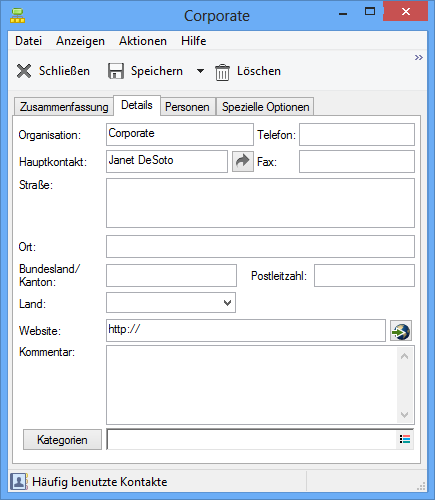This screenshot has width=435, height=500.
Task: Click the Hauptkontakt field with Janet DeSoto
Action: (x=167, y=162)
